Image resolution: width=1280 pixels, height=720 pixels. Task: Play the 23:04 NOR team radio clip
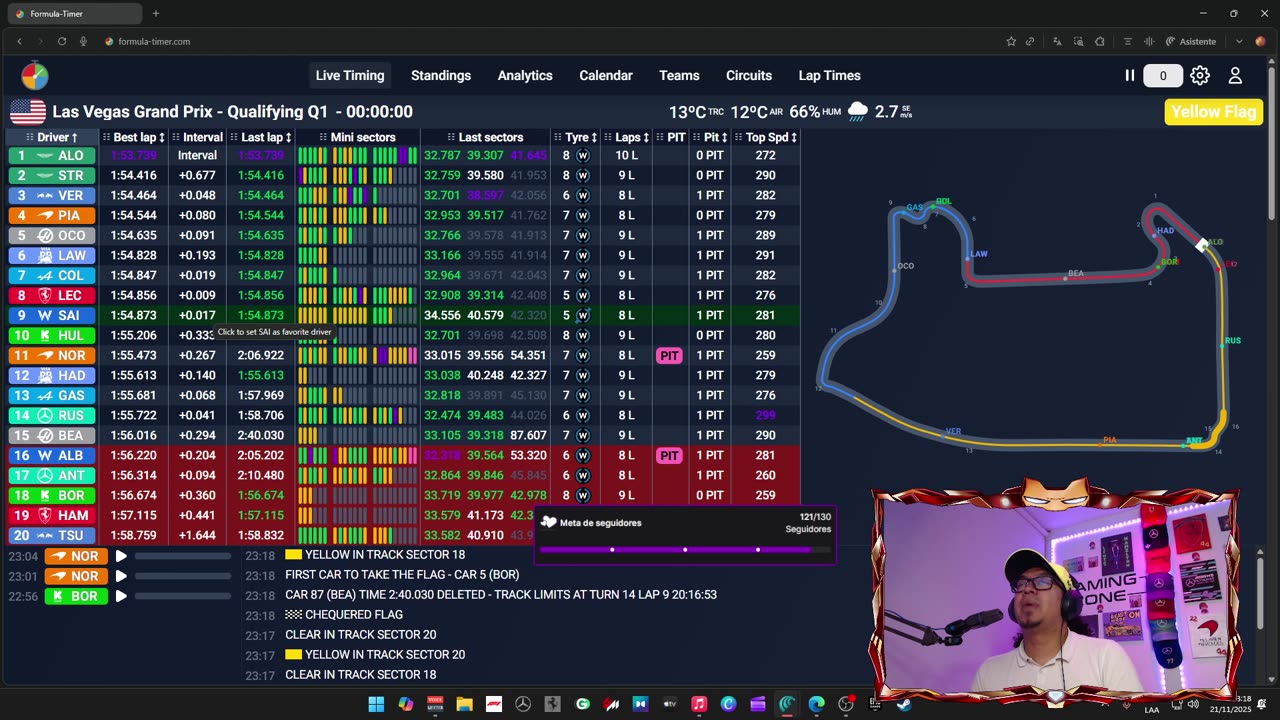(121, 556)
